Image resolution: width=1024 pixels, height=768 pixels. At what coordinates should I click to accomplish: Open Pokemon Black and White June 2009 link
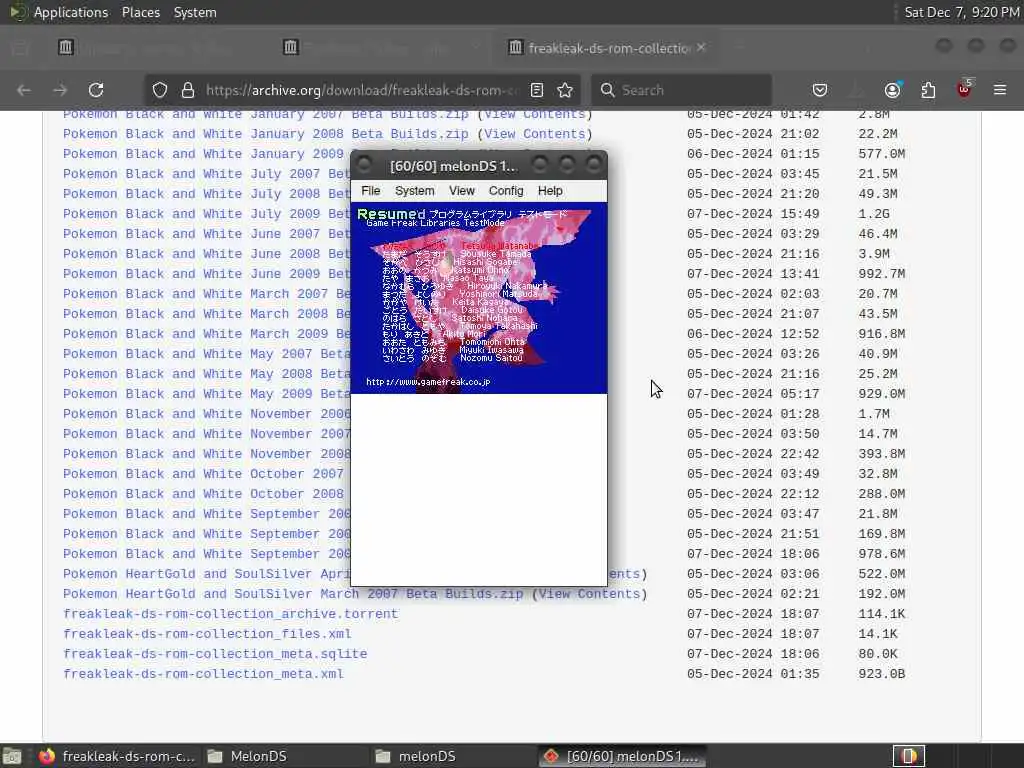206,274
